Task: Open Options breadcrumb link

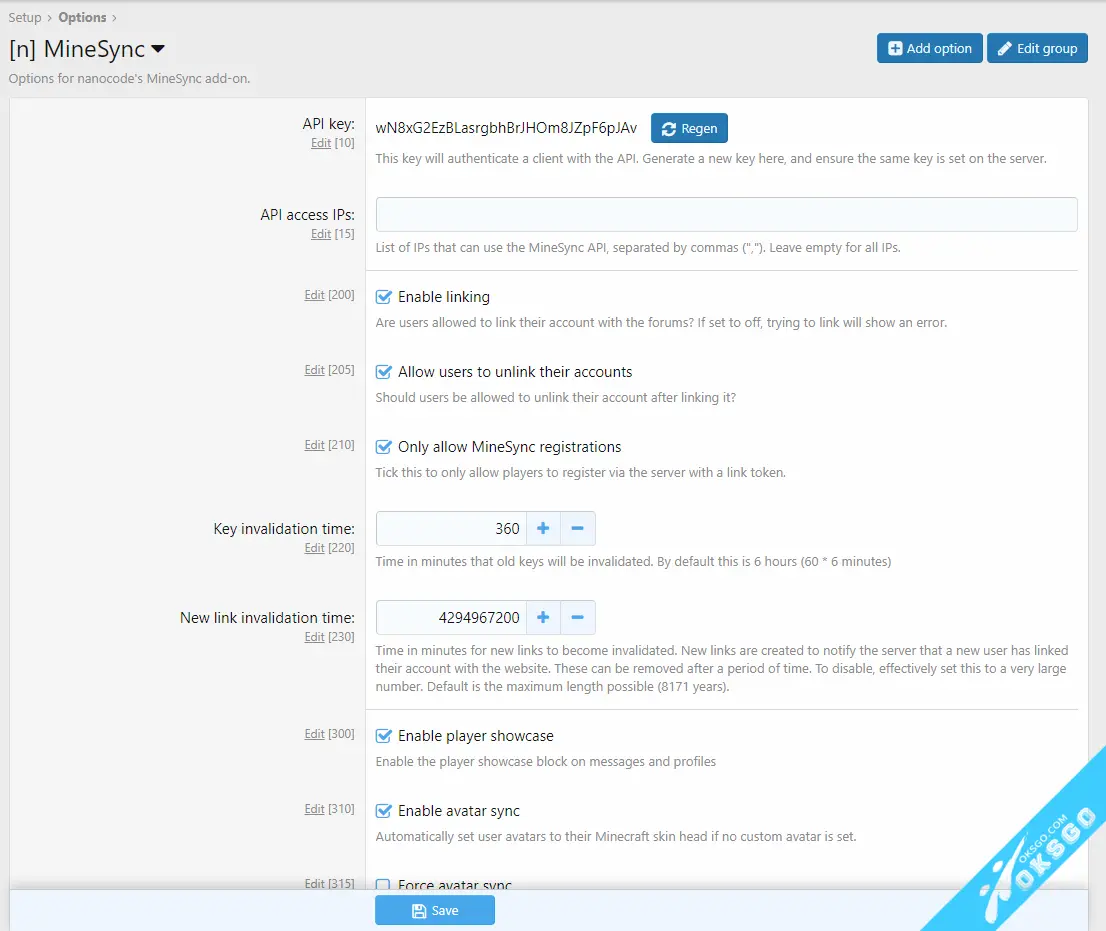Action: 82,17
